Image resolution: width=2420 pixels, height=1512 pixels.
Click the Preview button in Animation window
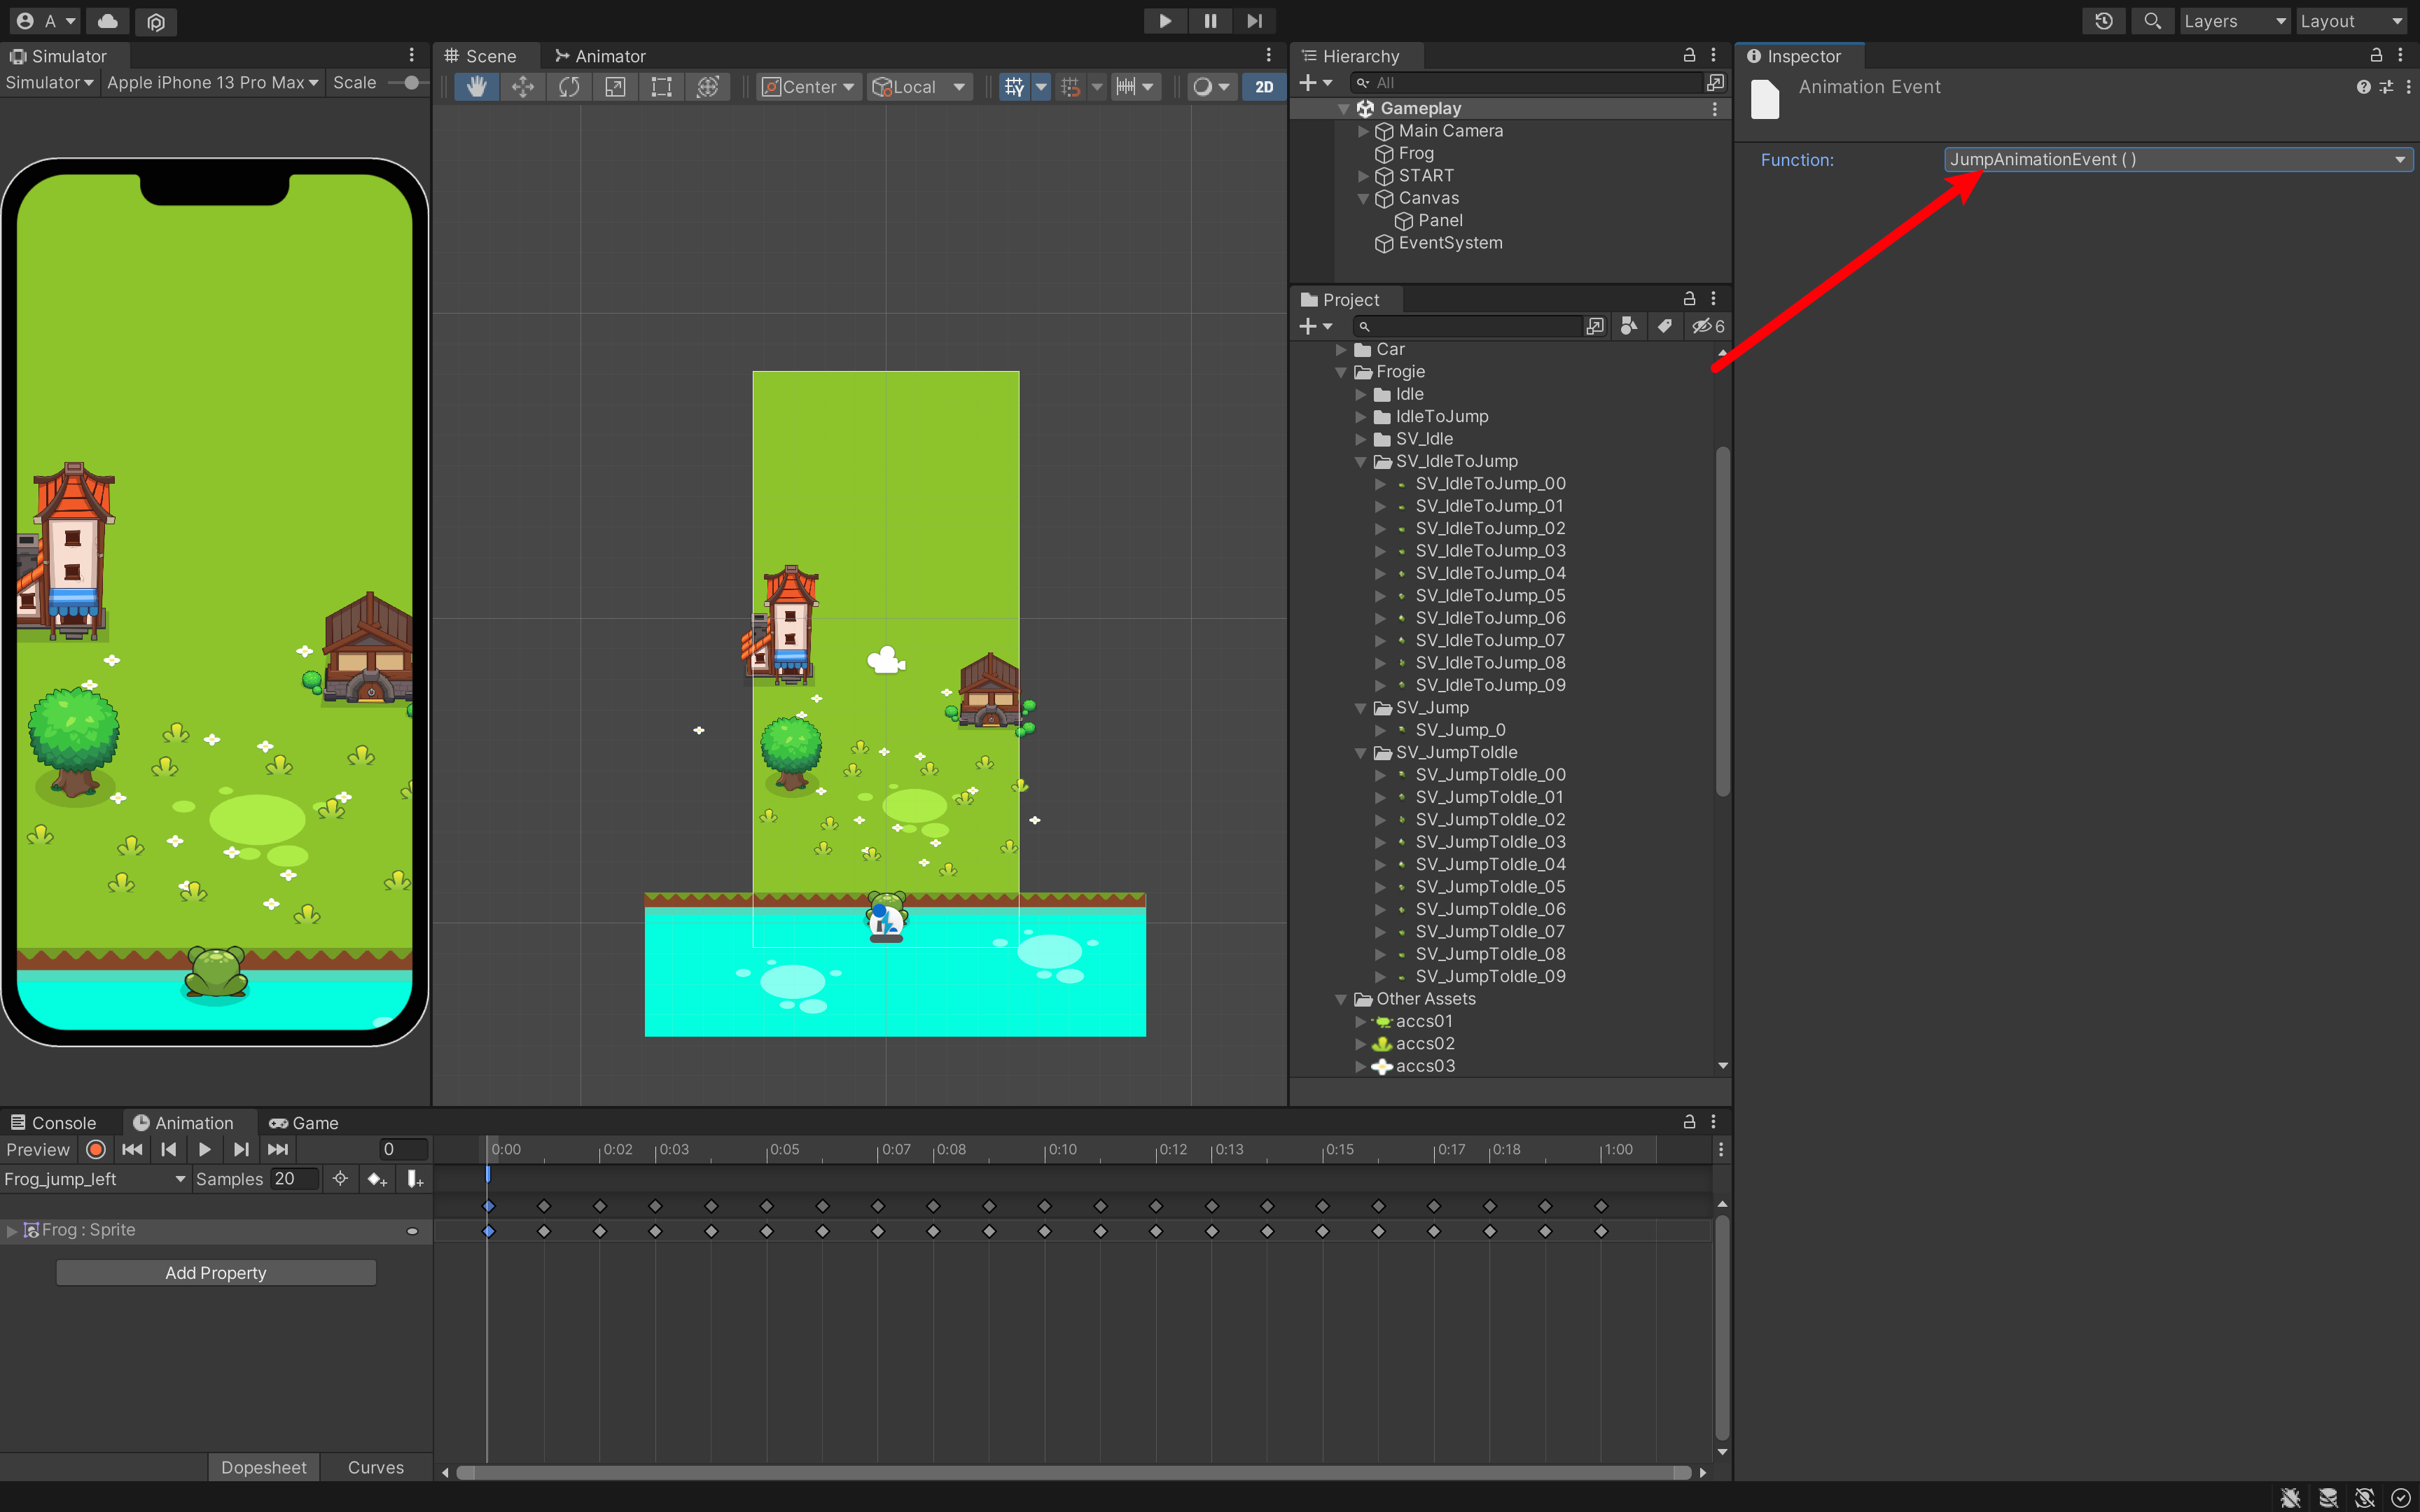[38, 1150]
